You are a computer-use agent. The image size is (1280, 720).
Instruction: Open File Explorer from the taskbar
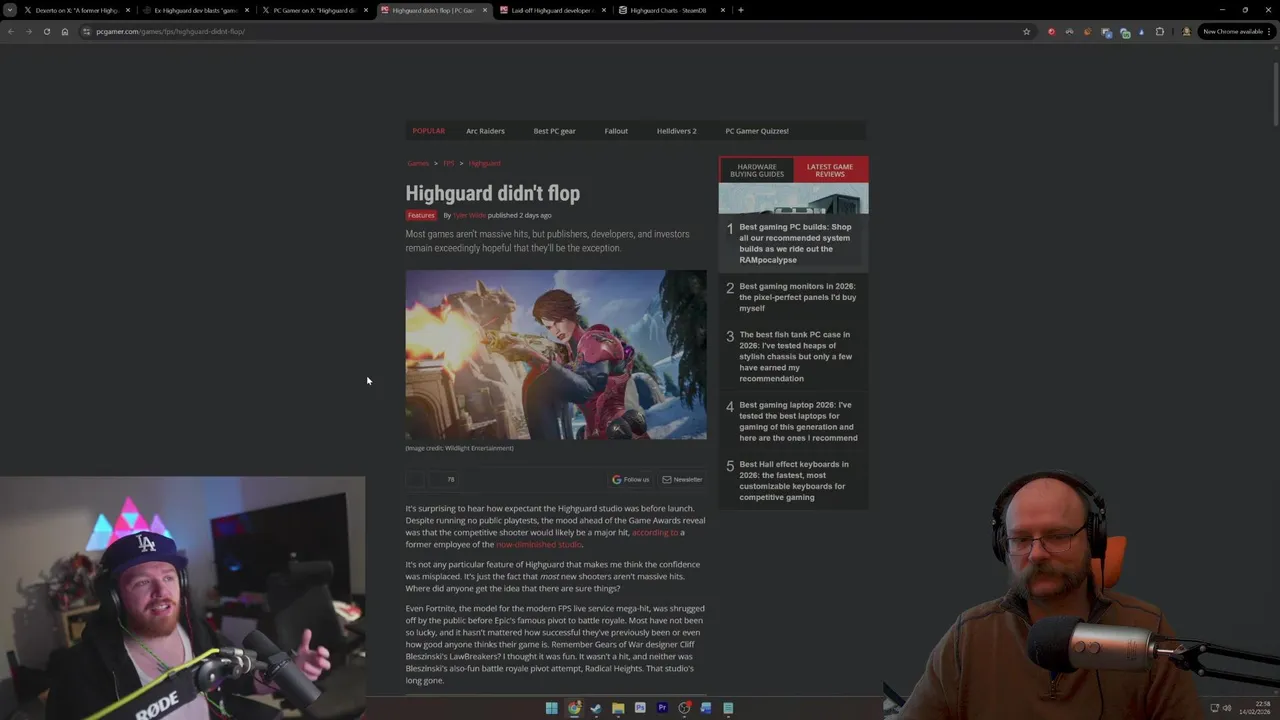618,708
